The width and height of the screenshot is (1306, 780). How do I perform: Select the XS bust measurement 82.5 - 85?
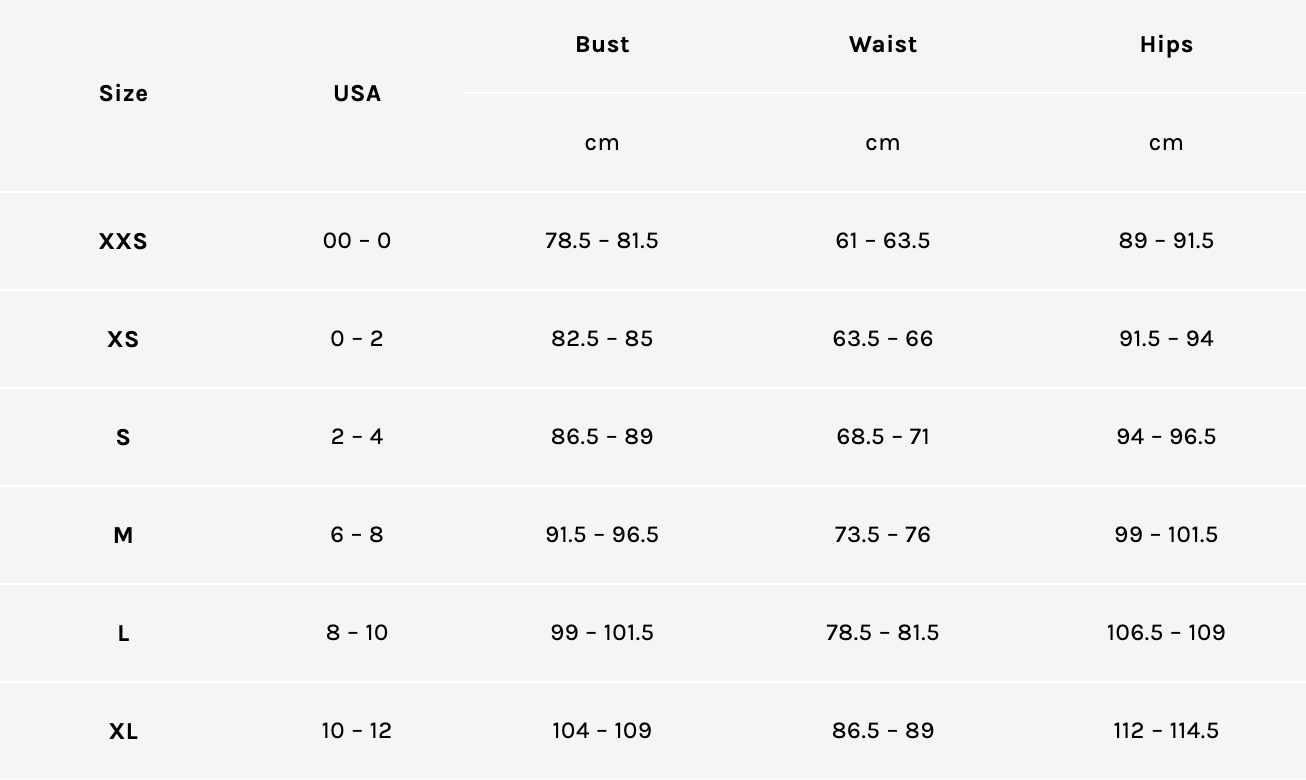[x=602, y=339]
